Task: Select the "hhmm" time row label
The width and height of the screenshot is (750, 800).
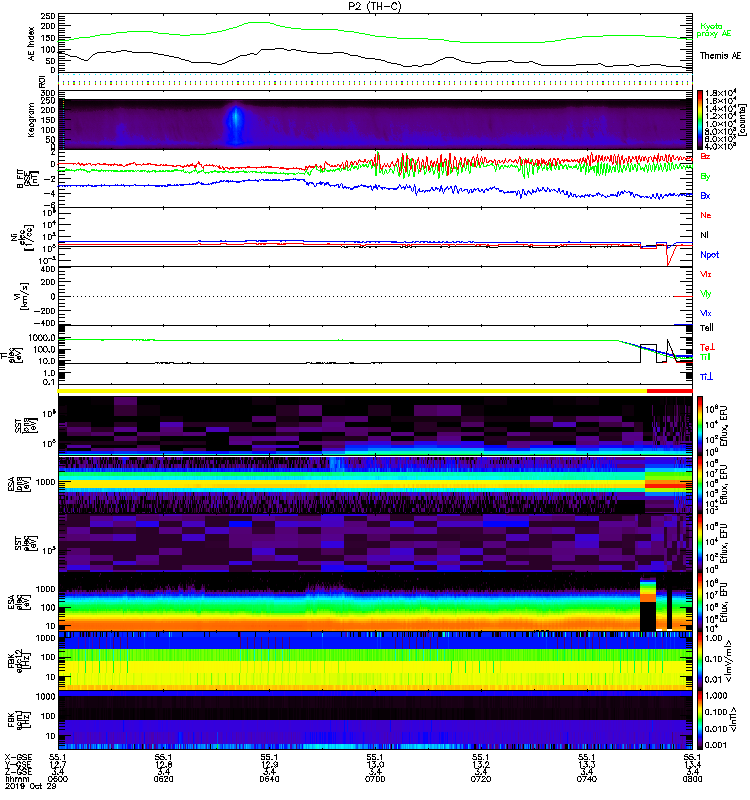Action: tap(16, 779)
